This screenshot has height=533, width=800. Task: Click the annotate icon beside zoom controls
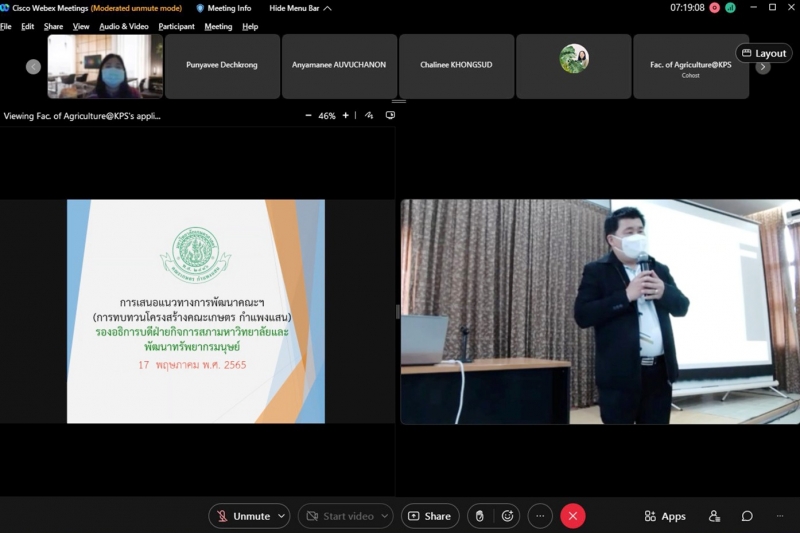point(369,116)
